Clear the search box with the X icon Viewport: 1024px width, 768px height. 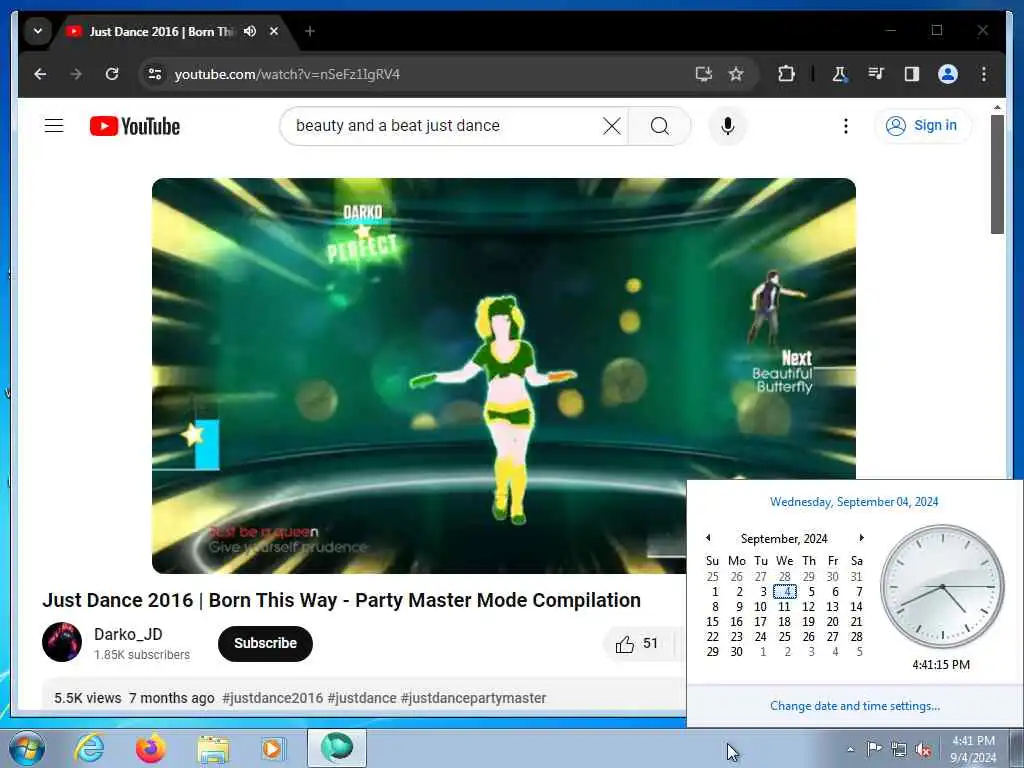tap(612, 125)
